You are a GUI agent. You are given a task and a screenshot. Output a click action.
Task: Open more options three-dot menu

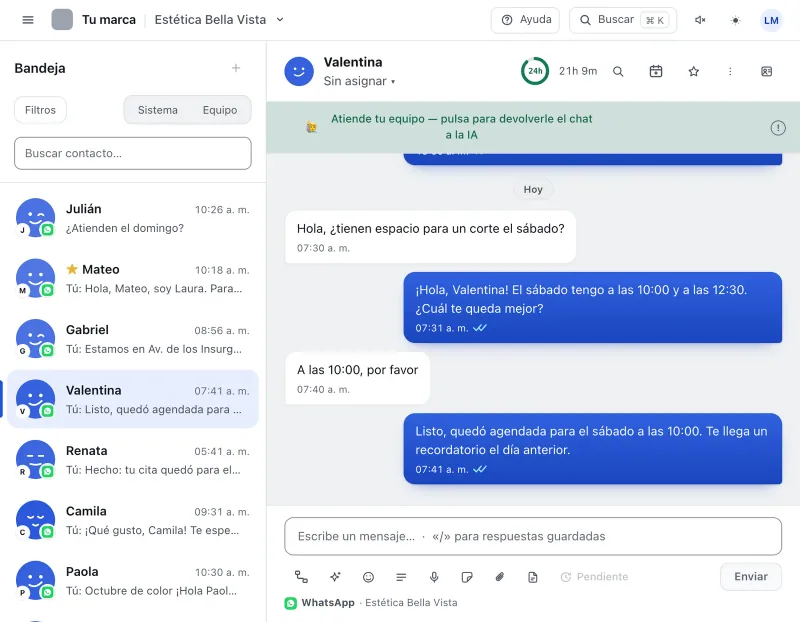pyautogui.click(x=730, y=71)
